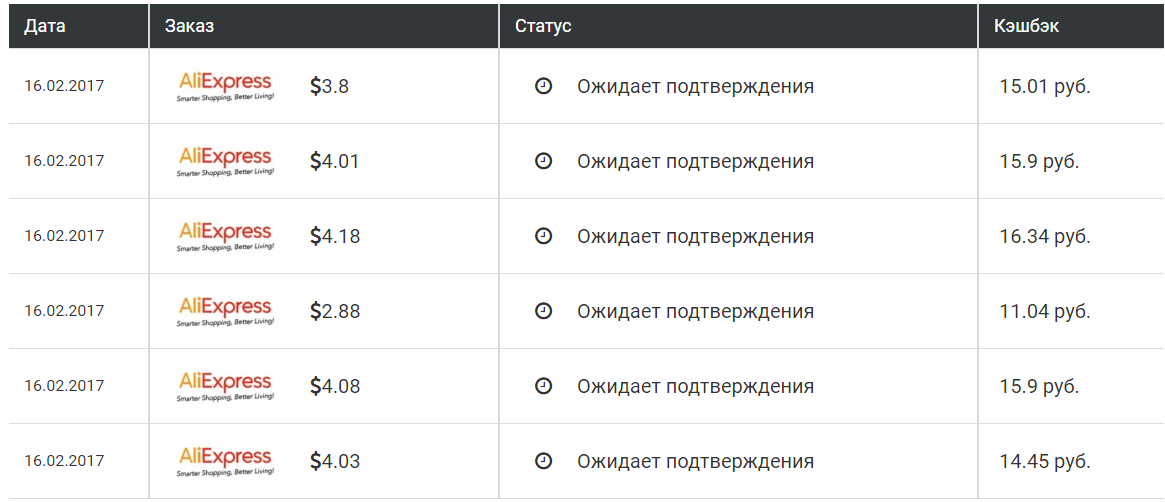
Task: Click Ожидает подтверждения status of $4.08 order
Action: 695,386
